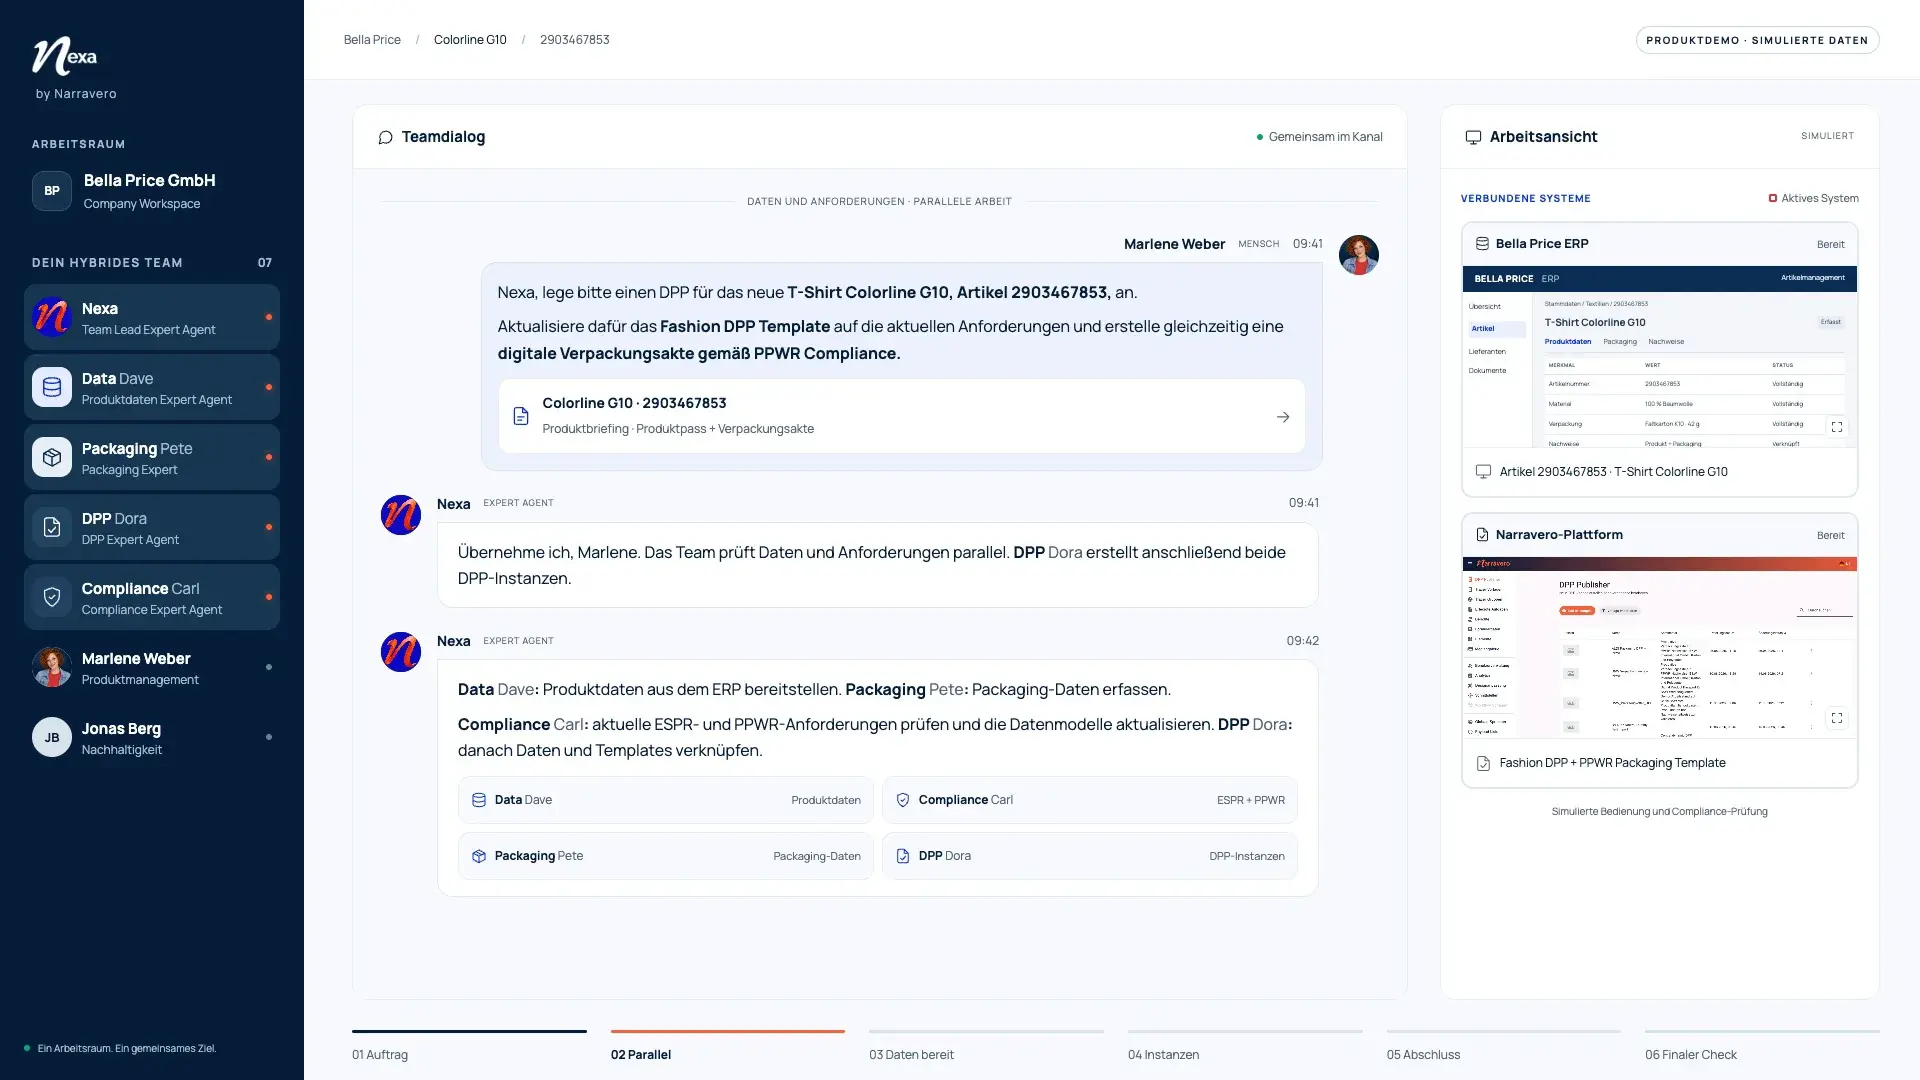Go to step 02 Parallel
This screenshot has width=1920, height=1080.
pyautogui.click(x=728, y=1046)
